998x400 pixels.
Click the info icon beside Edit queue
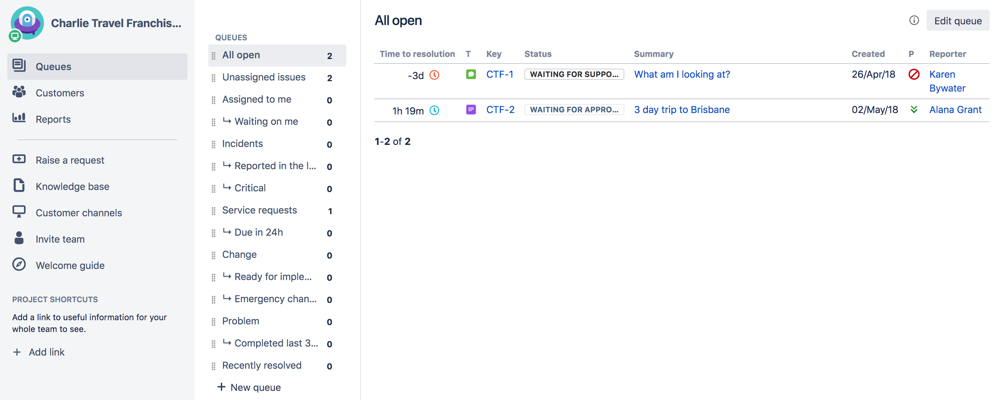pos(913,21)
